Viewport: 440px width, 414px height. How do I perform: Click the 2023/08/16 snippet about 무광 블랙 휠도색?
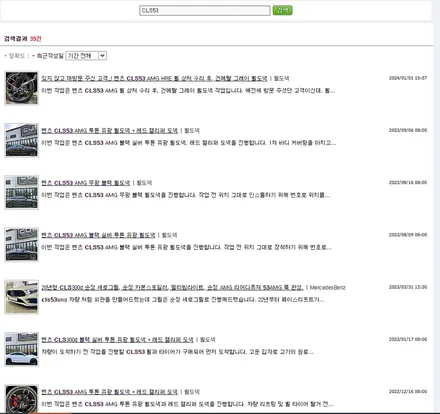coord(186,195)
